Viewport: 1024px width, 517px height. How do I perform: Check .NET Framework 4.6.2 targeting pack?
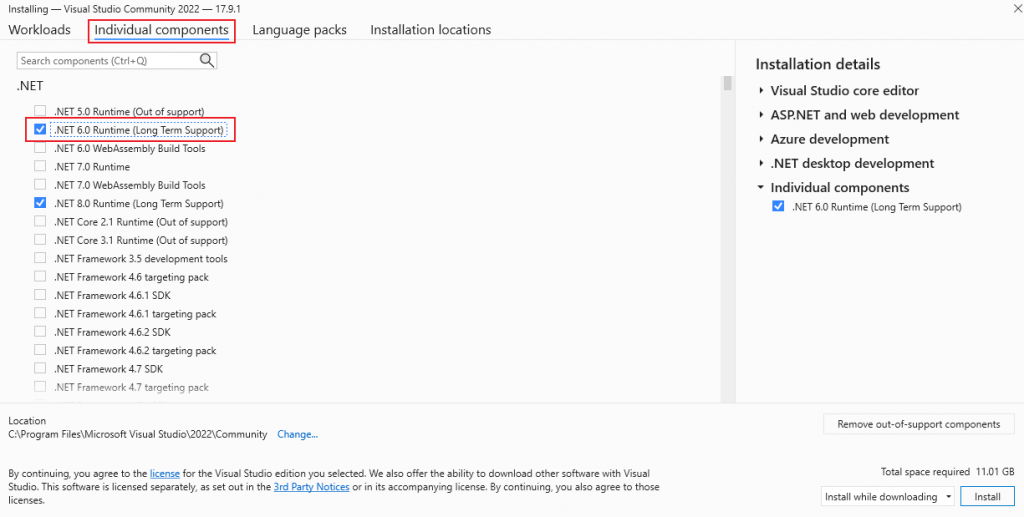[x=40, y=349]
